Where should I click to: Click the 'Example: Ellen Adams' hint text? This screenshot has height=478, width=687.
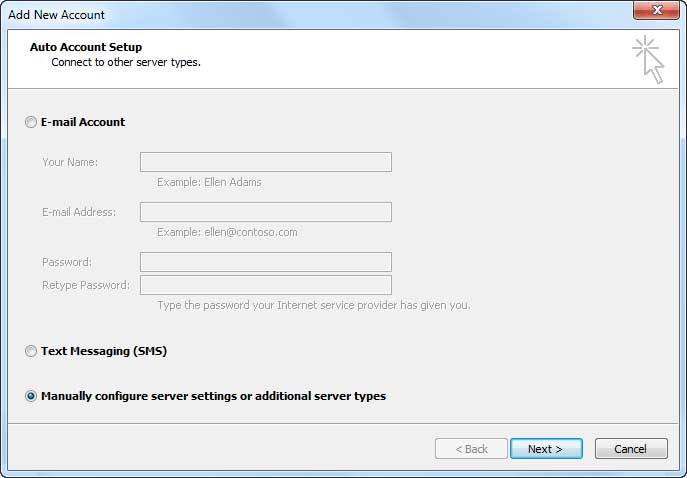coord(209,182)
